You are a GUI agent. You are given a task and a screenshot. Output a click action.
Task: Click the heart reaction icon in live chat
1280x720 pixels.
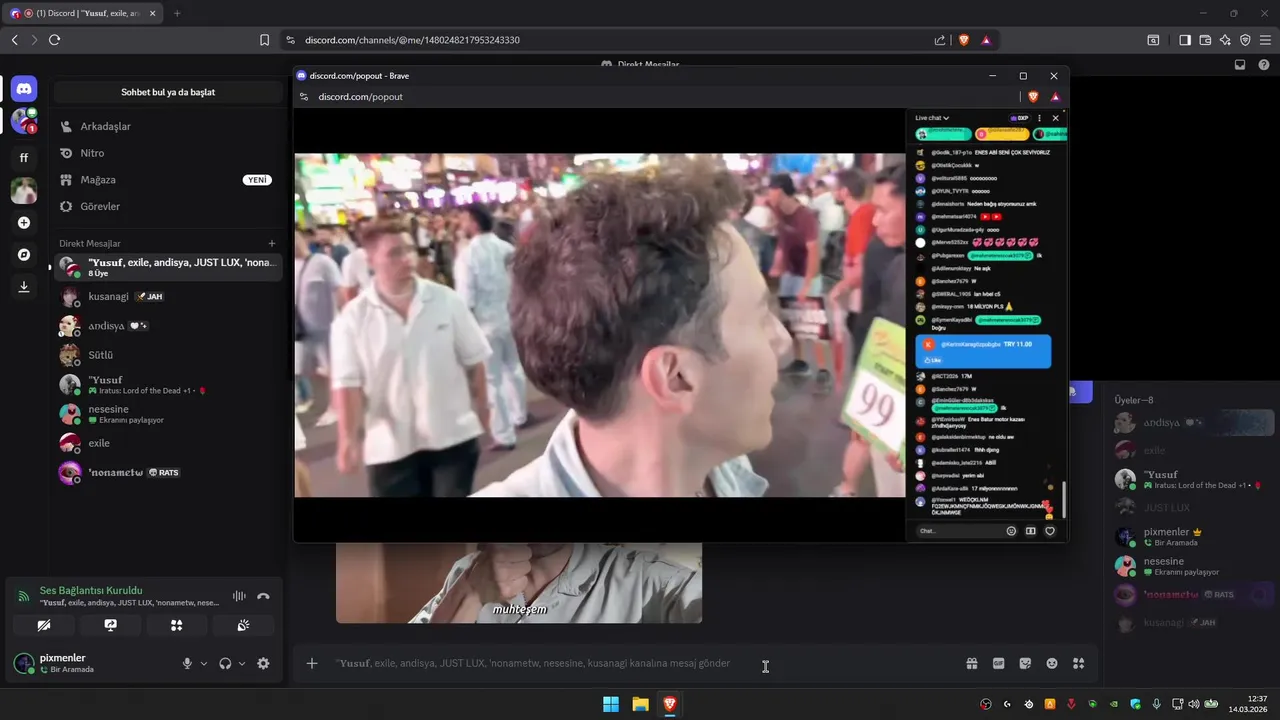point(1050,531)
